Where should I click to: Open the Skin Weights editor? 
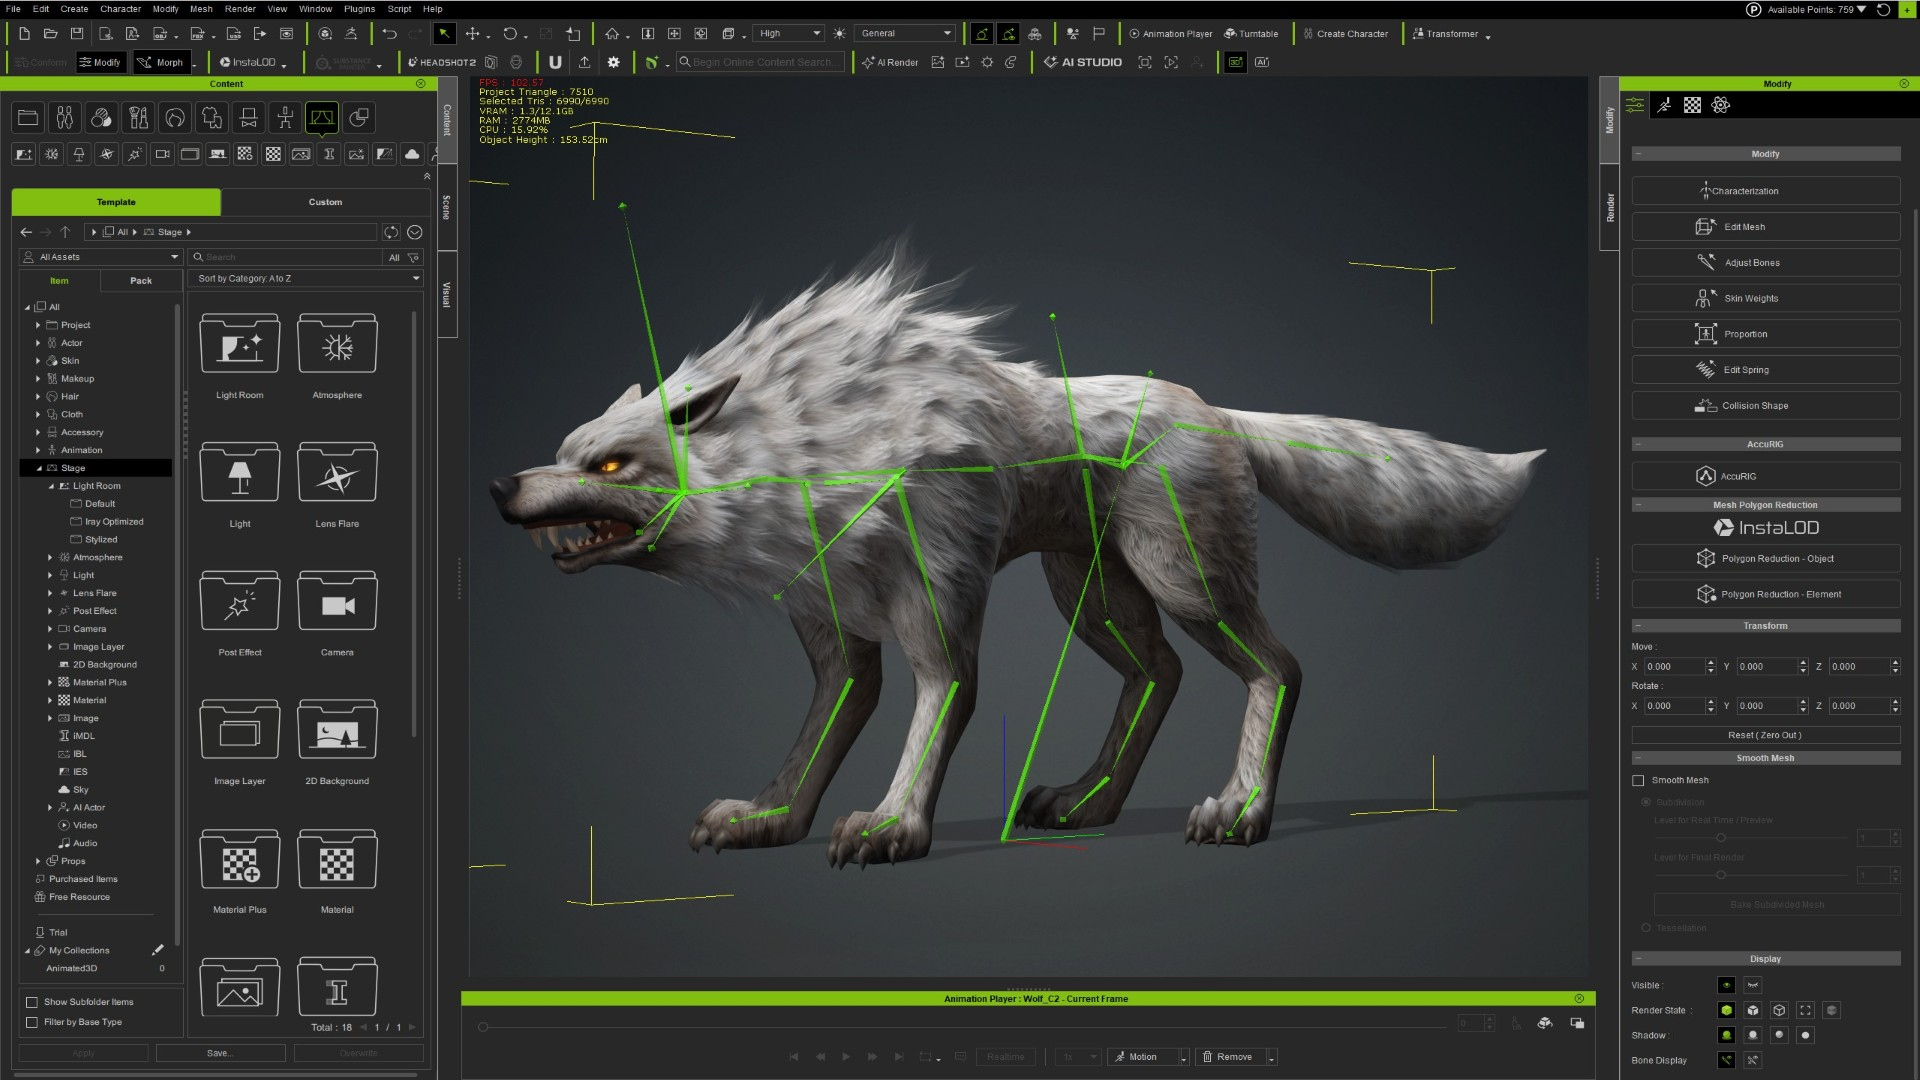click(x=1765, y=298)
